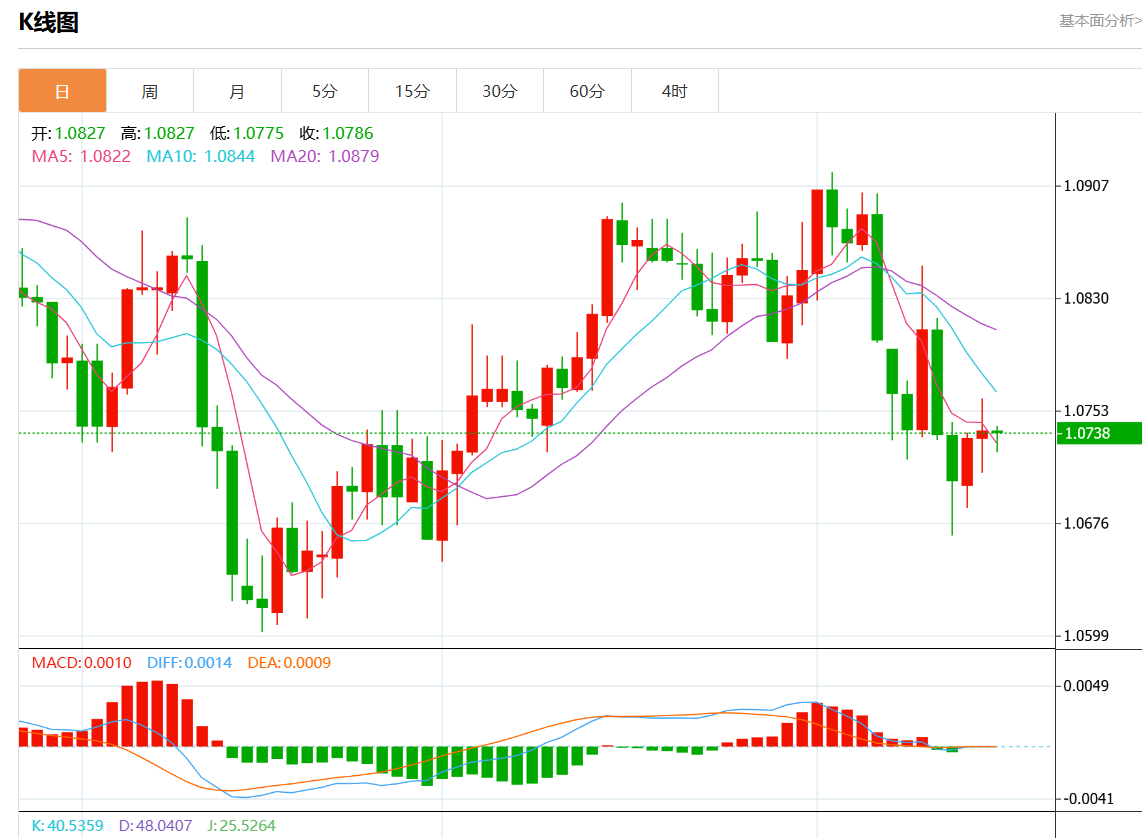This screenshot has width=1142, height=838.
Task: Switch to the 月 monthly tab
Action: coord(237,91)
